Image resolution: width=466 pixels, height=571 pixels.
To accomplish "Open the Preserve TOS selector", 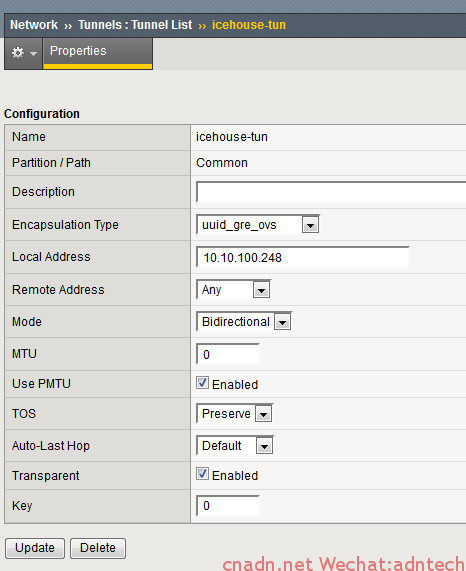I will [x=234, y=413].
